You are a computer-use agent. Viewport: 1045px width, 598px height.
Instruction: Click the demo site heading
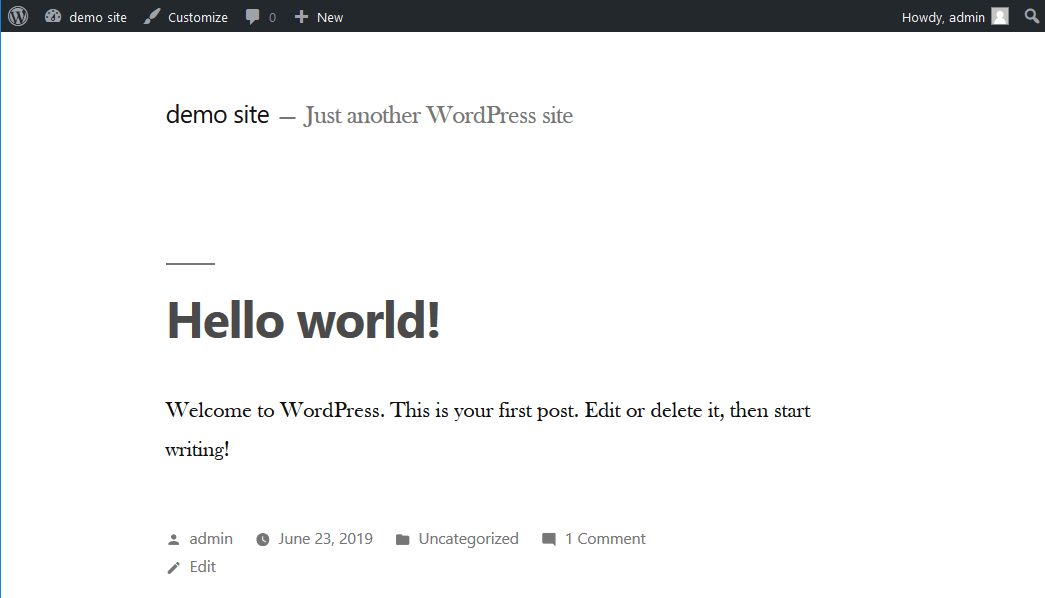pyautogui.click(x=217, y=114)
